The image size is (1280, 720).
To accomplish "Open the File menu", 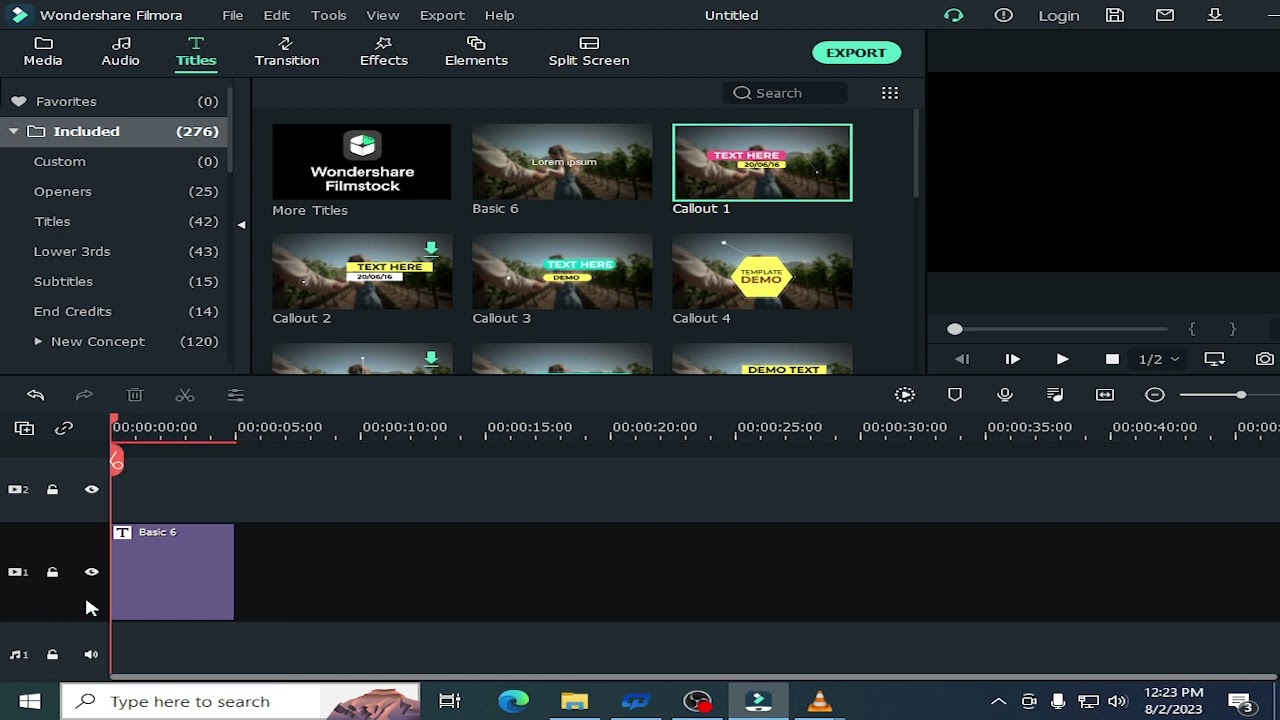I will click(232, 15).
